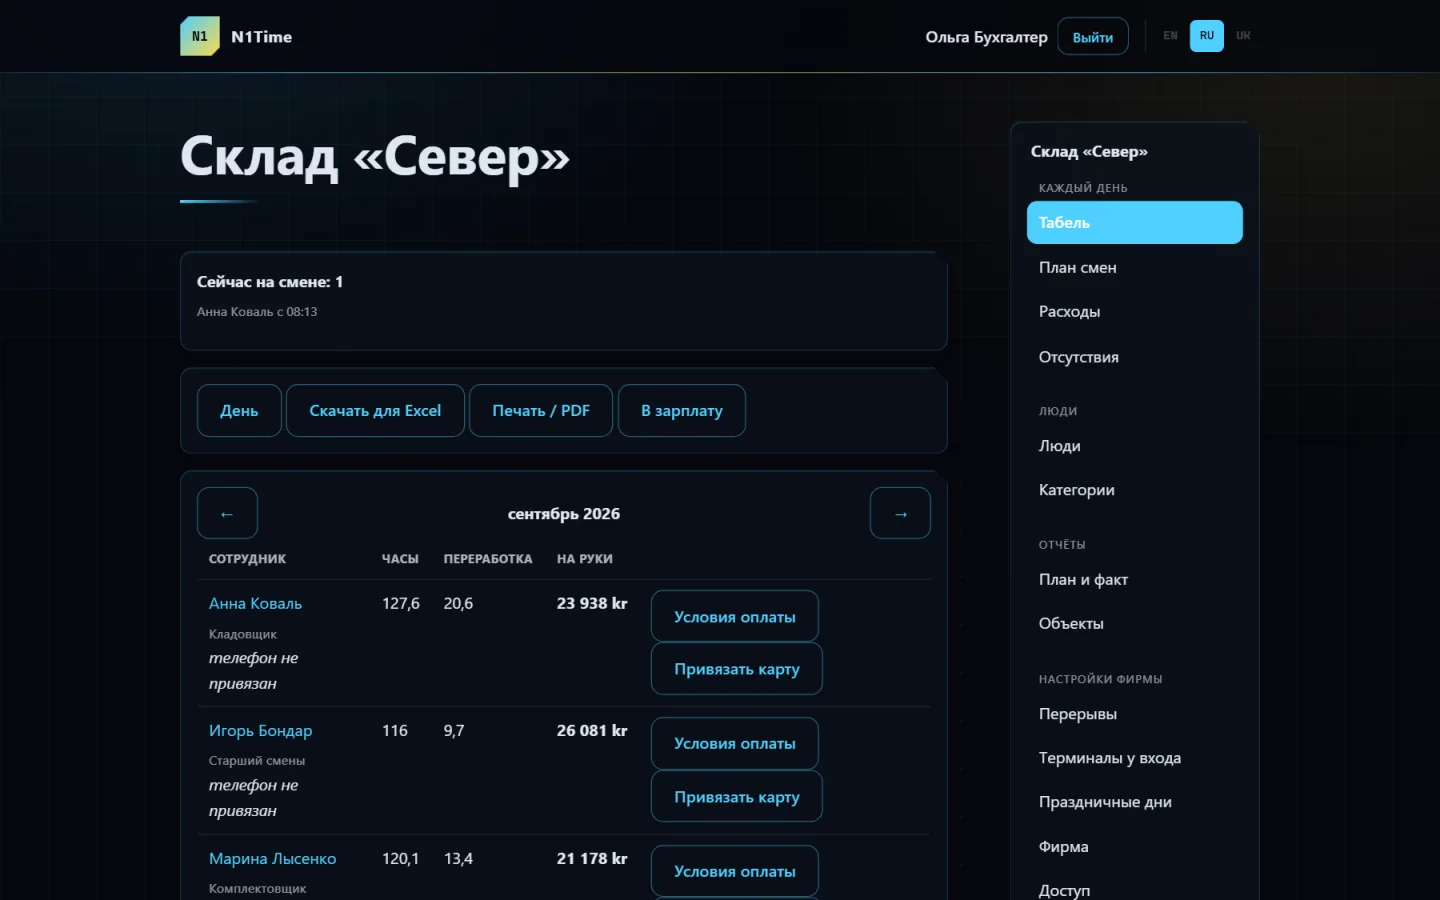Open Табель in sidebar

[x=1135, y=223]
